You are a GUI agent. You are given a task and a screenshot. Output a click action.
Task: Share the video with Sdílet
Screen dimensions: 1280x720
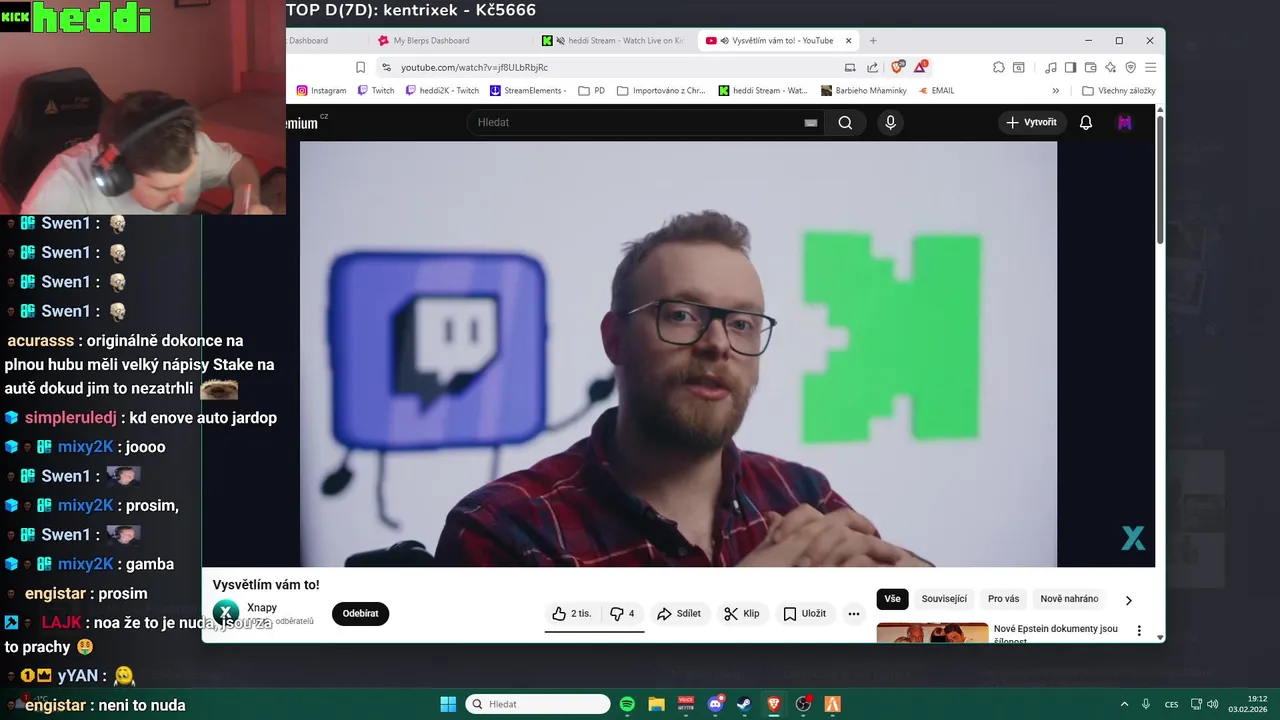[x=679, y=613]
